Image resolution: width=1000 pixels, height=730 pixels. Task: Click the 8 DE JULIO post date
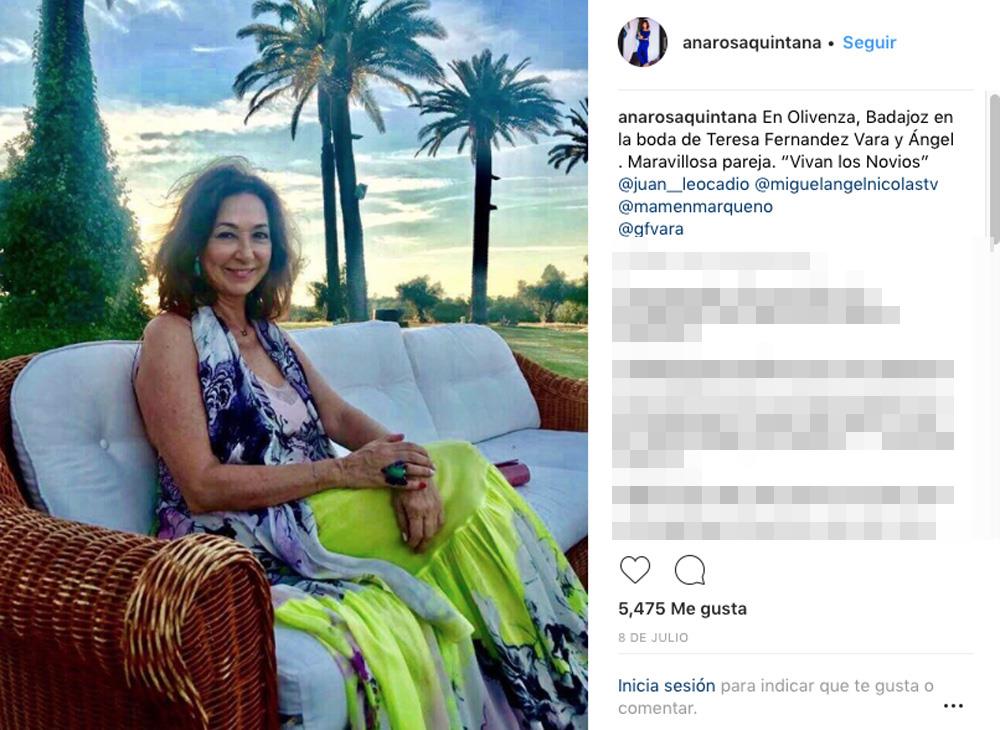point(653,638)
